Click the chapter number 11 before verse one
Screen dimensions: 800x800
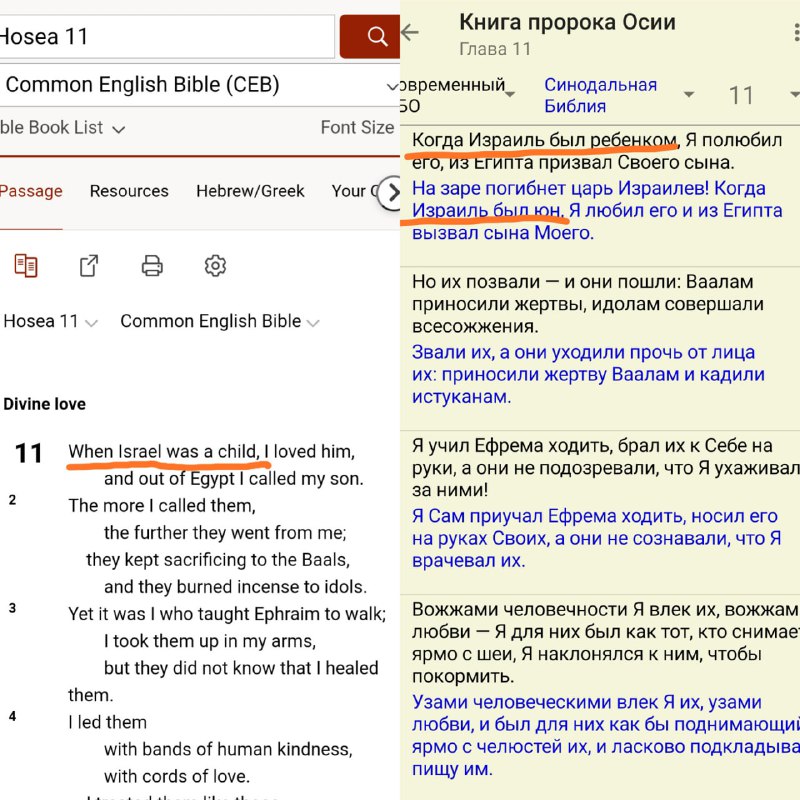[29, 453]
